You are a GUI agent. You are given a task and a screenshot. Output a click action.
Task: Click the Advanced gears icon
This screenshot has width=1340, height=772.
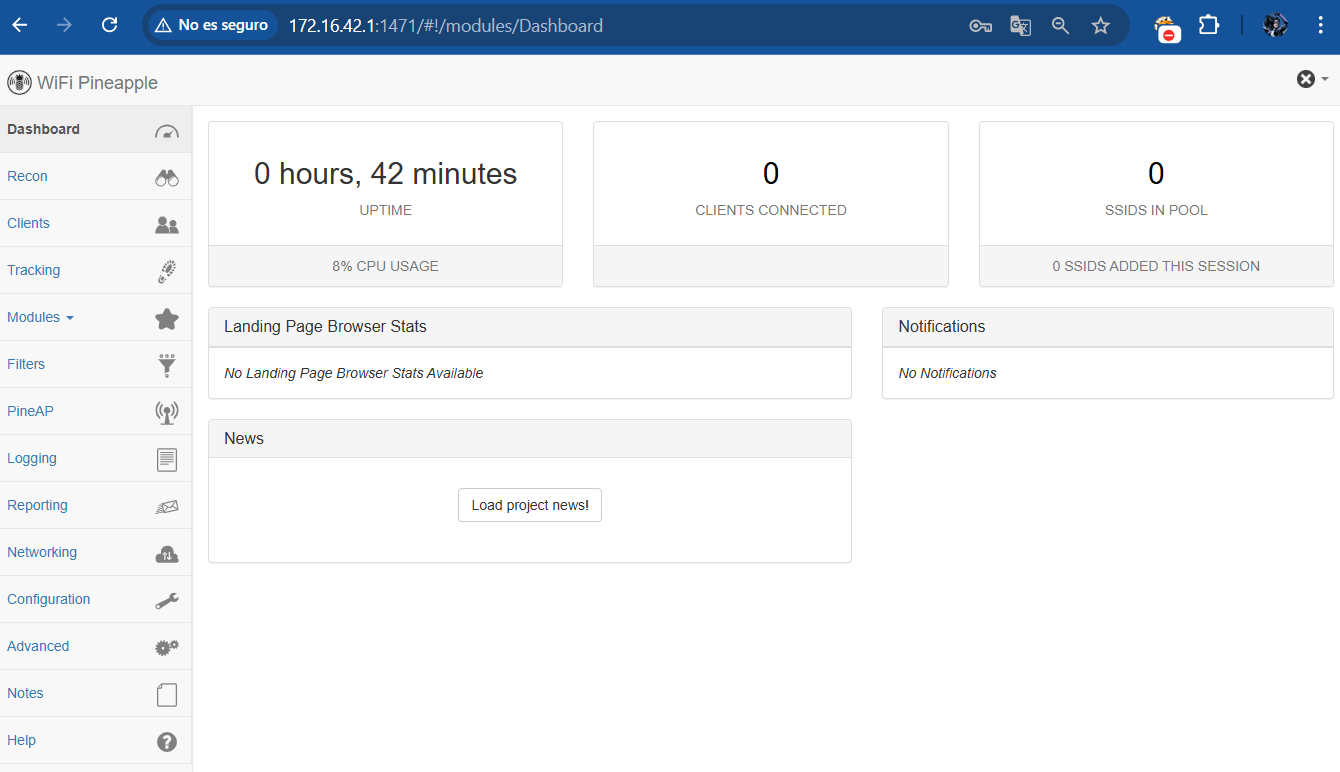[167, 647]
